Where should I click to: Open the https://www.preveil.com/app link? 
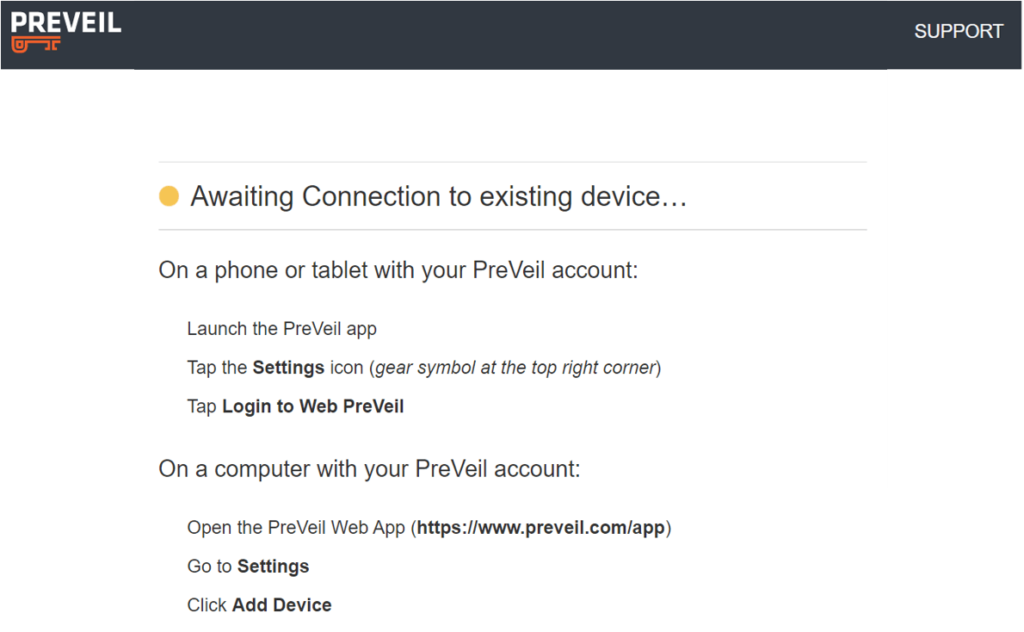pos(541,528)
